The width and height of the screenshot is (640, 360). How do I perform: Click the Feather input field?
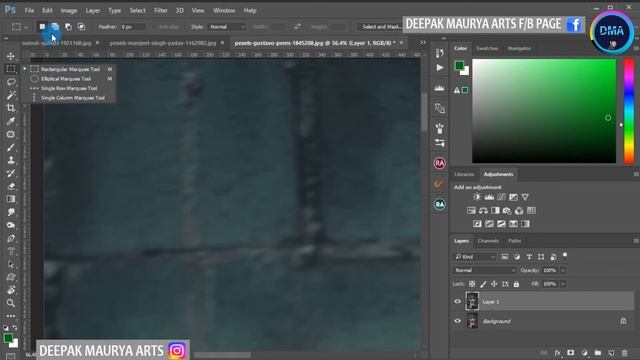click(133, 27)
